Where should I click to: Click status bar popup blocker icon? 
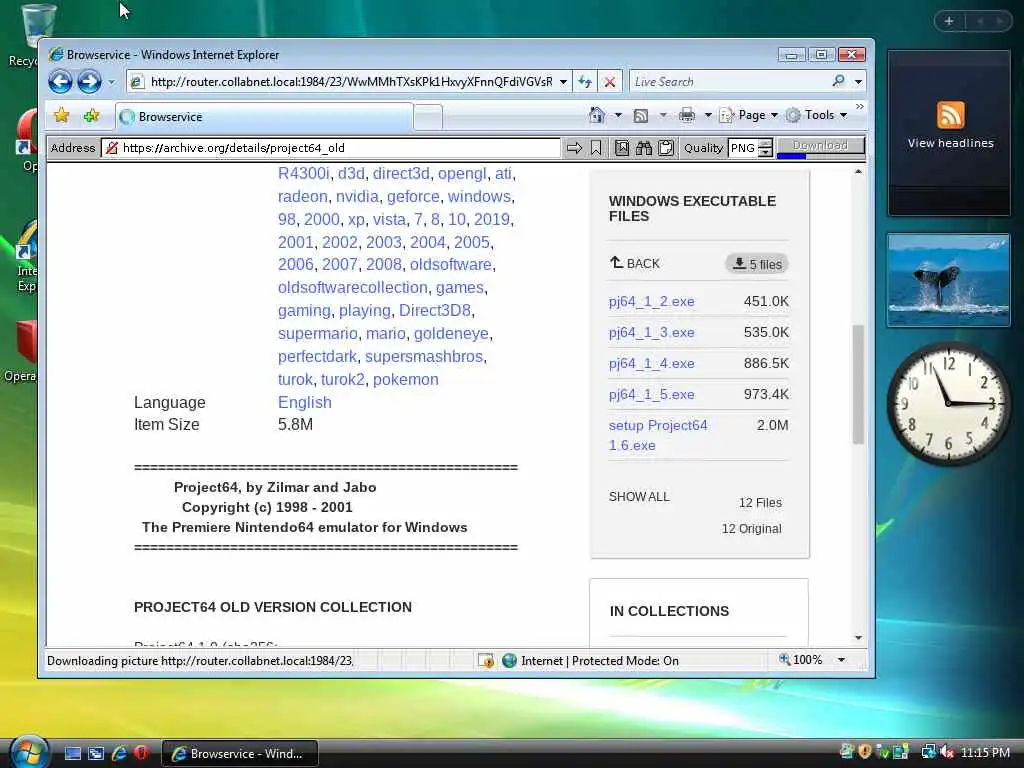tap(485, 660)
